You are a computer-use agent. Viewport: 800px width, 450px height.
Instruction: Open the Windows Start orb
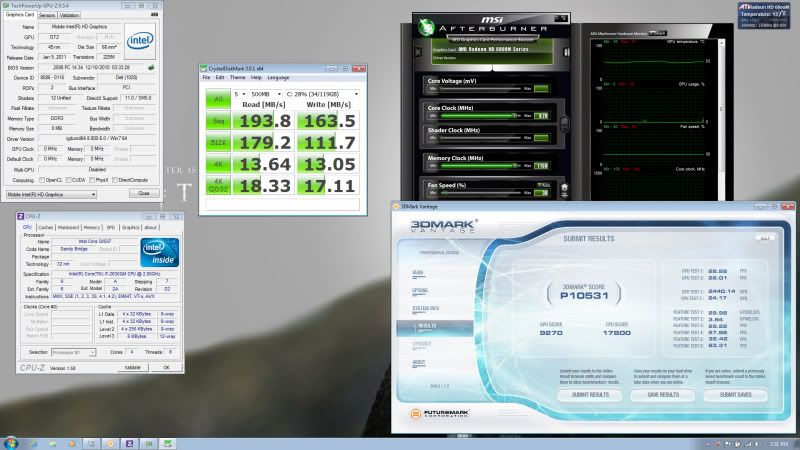click(10, 443)
